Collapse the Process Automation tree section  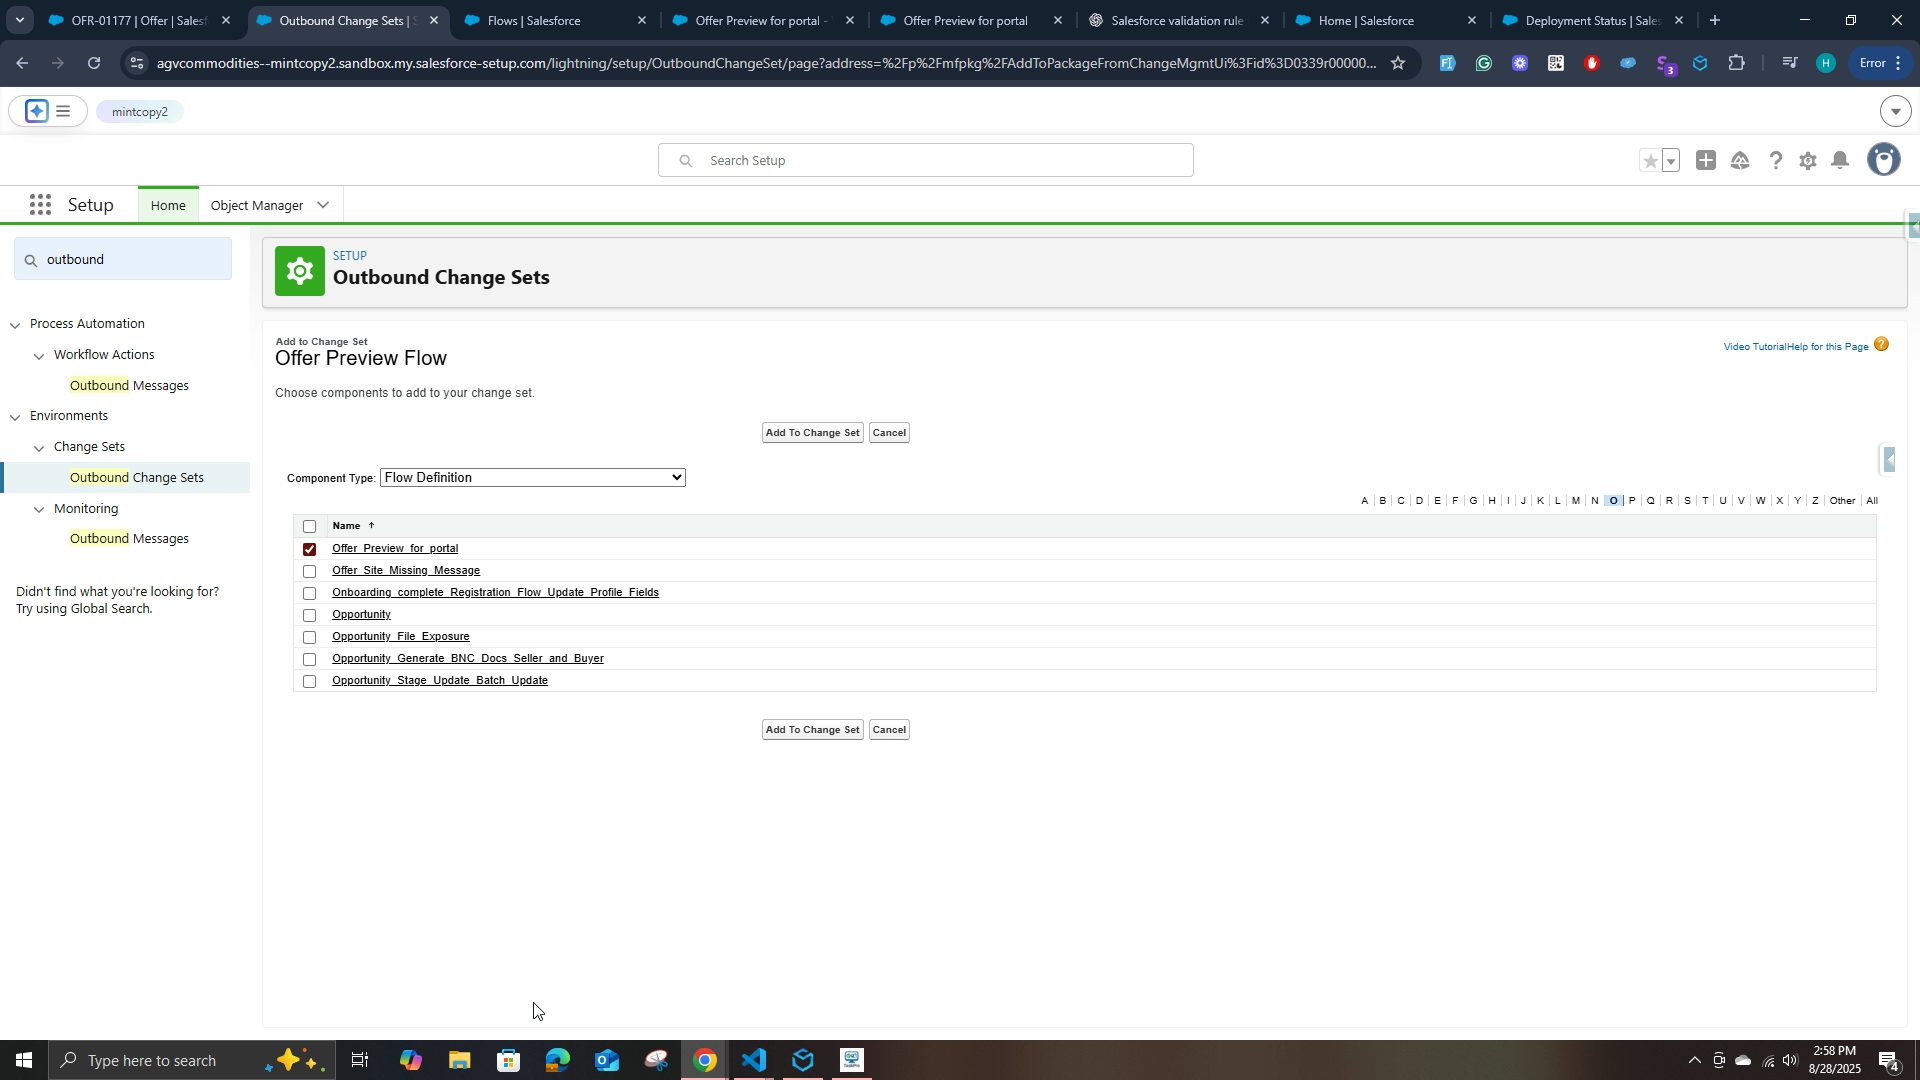pos(15,325)
